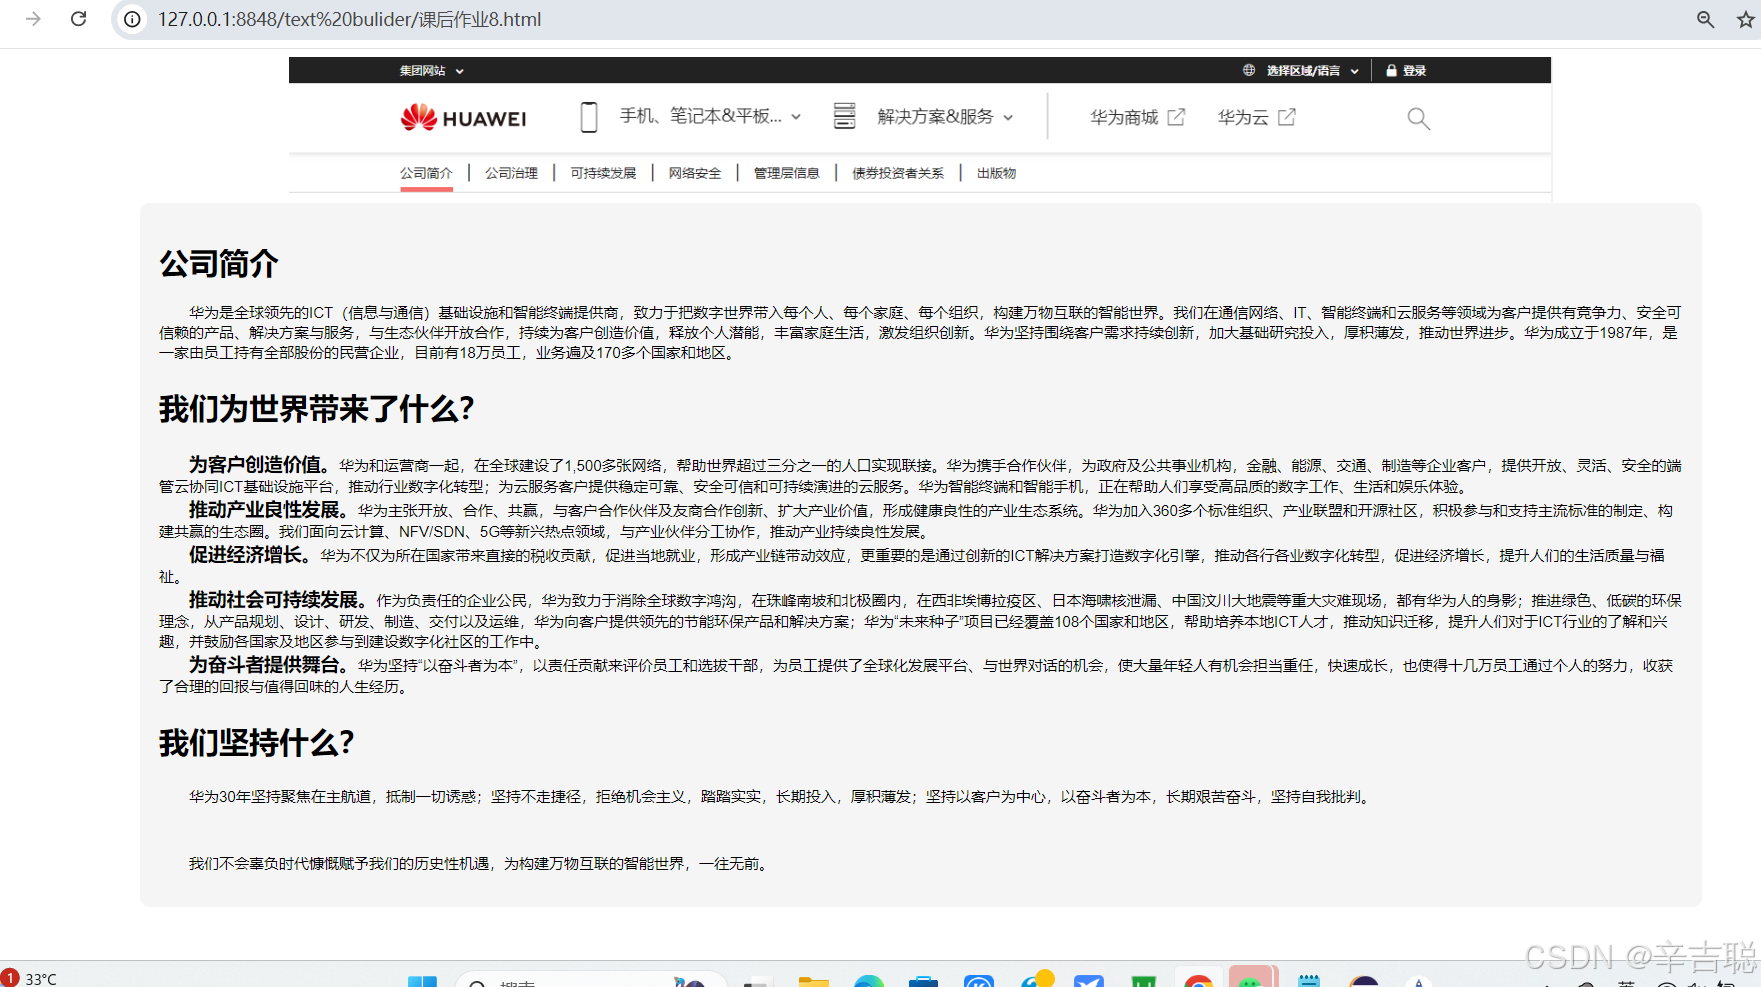Reload the page with browser refresh icon
This screenshot has width=1761, height=987.
[x=78, y=19]
